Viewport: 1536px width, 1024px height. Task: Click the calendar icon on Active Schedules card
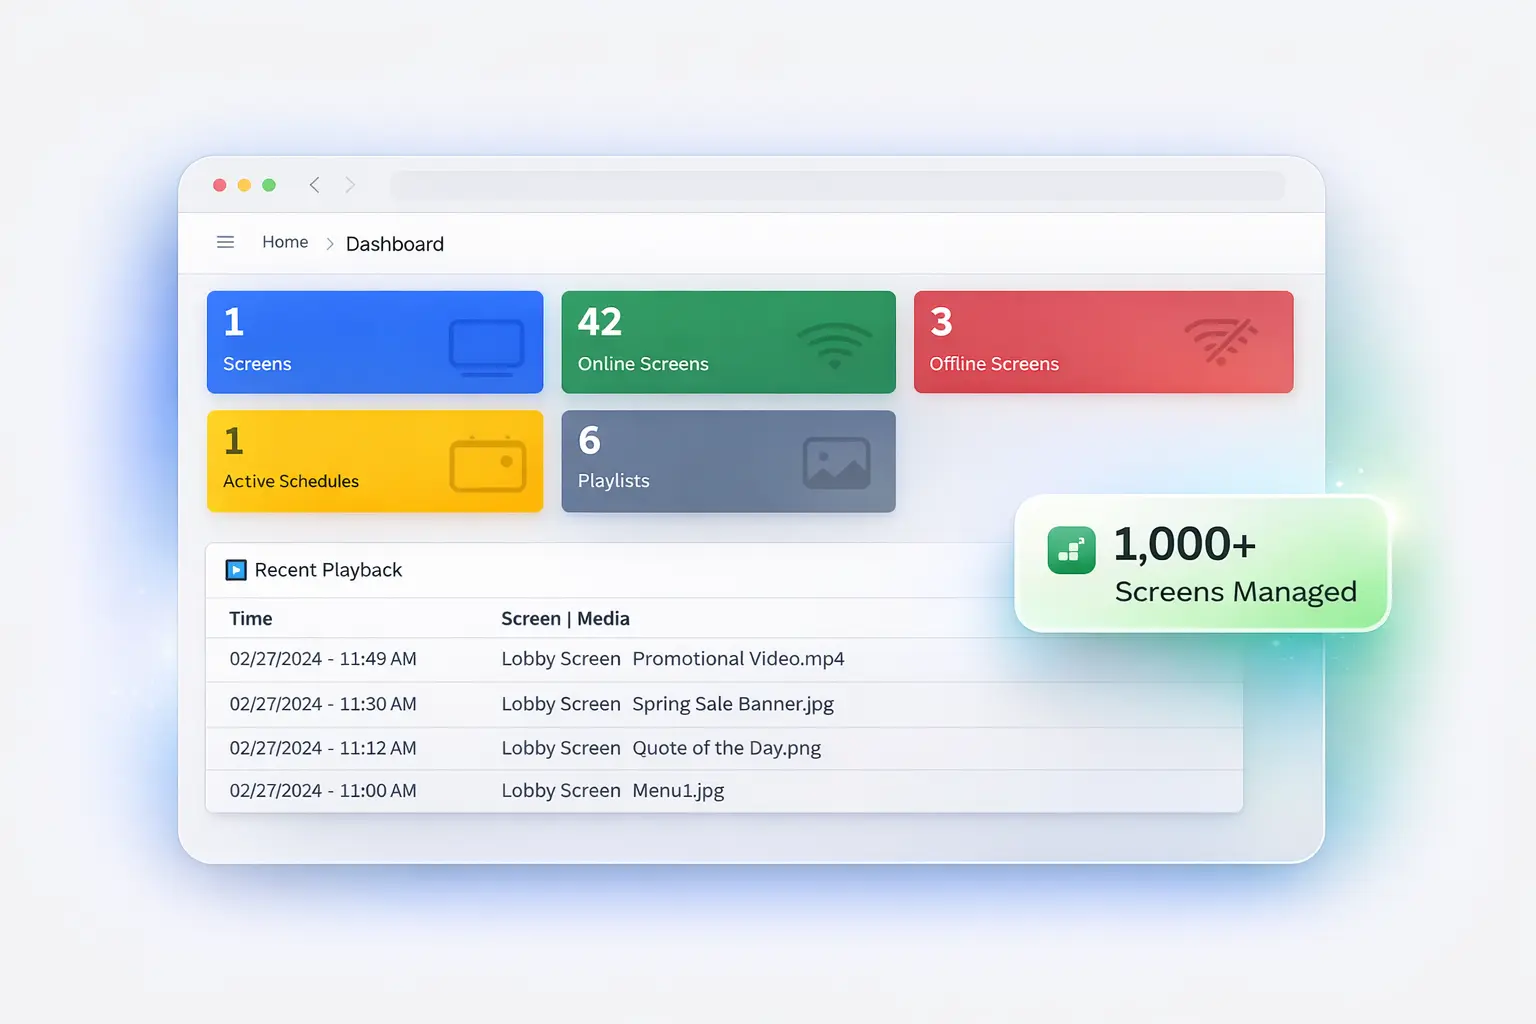pos(487,464)
